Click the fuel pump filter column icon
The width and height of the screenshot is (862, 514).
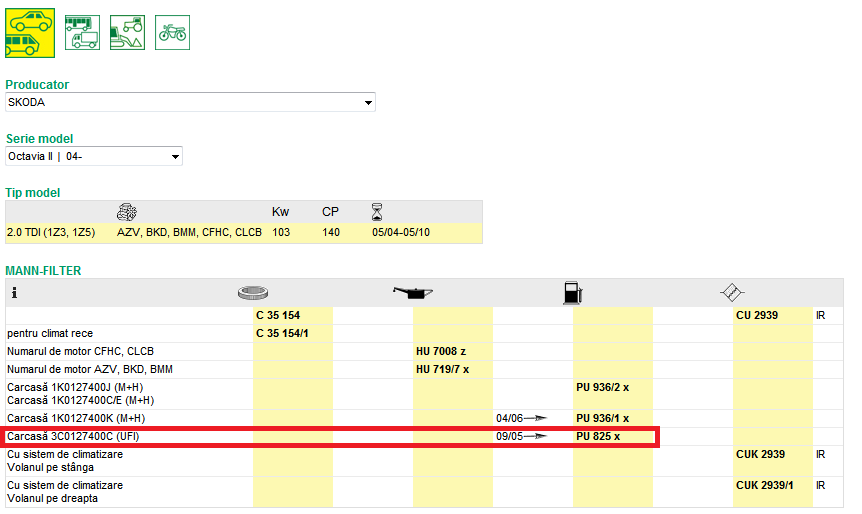[x=572, y=292]
